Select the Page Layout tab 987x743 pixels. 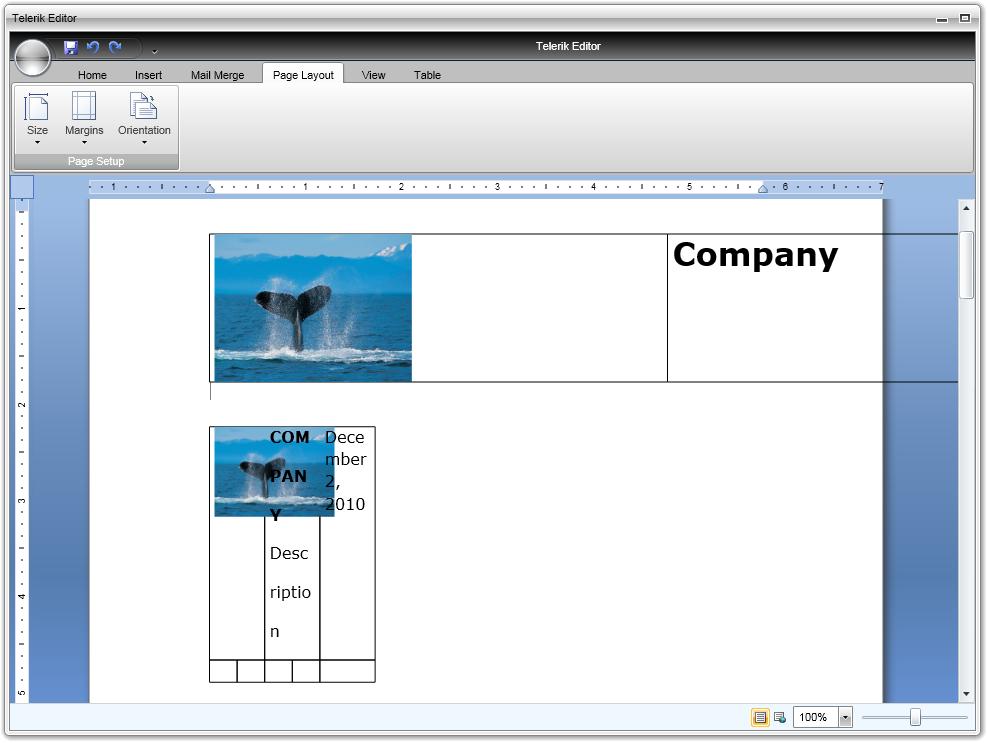(x=303, y=75)
